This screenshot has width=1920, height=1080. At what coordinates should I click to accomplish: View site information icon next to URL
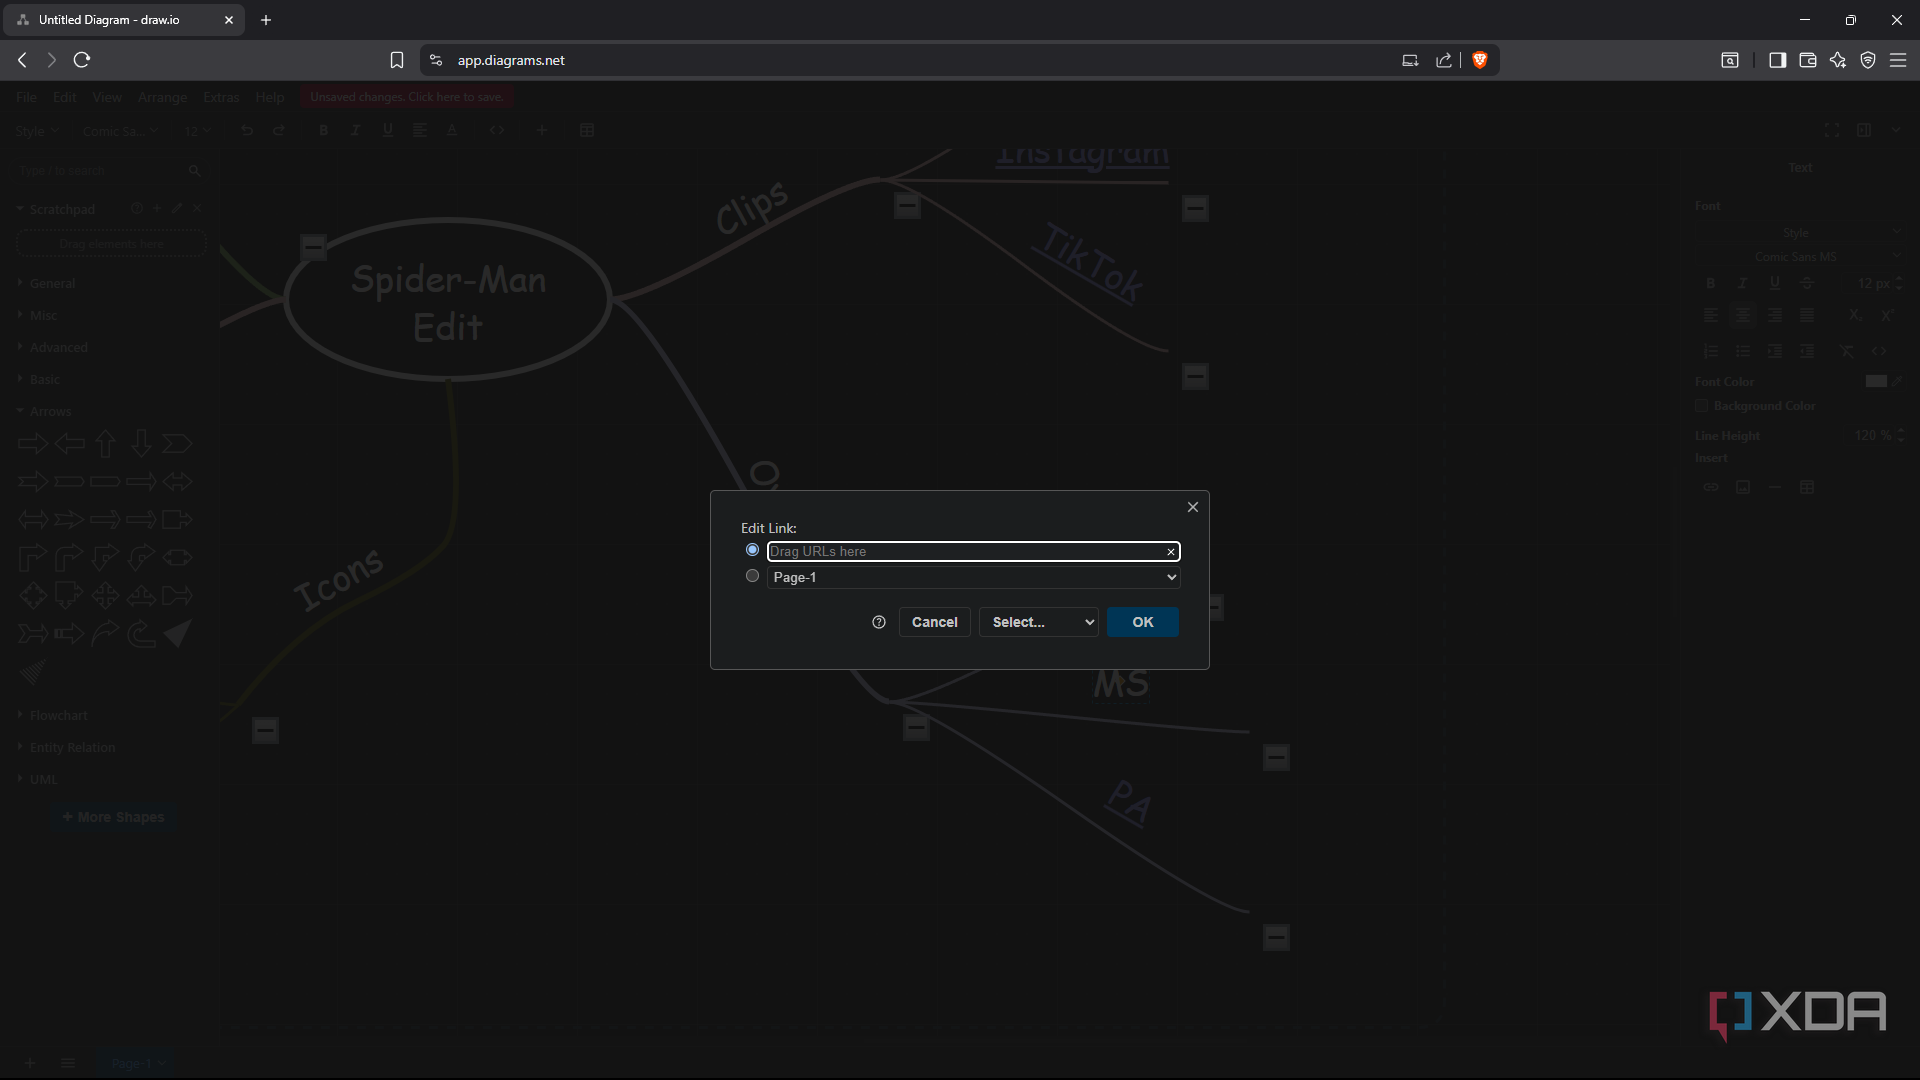tap(435, 60)
